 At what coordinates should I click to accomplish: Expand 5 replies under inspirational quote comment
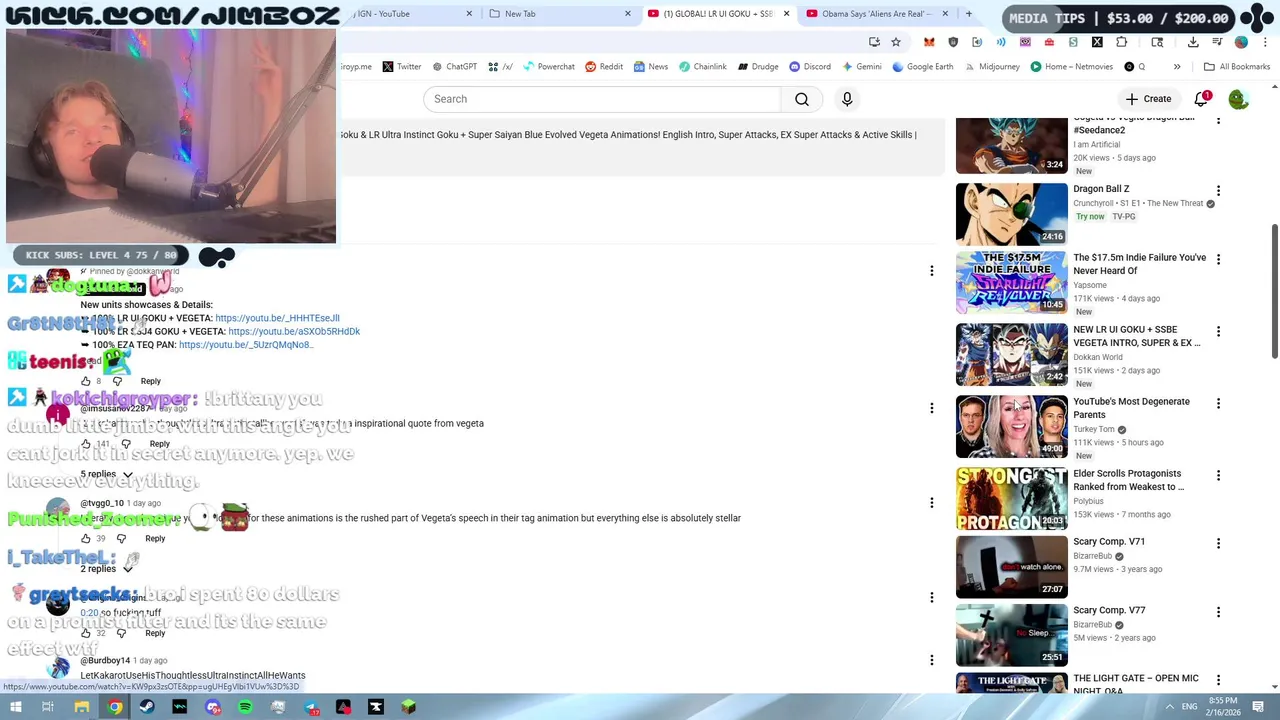coord(106,474)
